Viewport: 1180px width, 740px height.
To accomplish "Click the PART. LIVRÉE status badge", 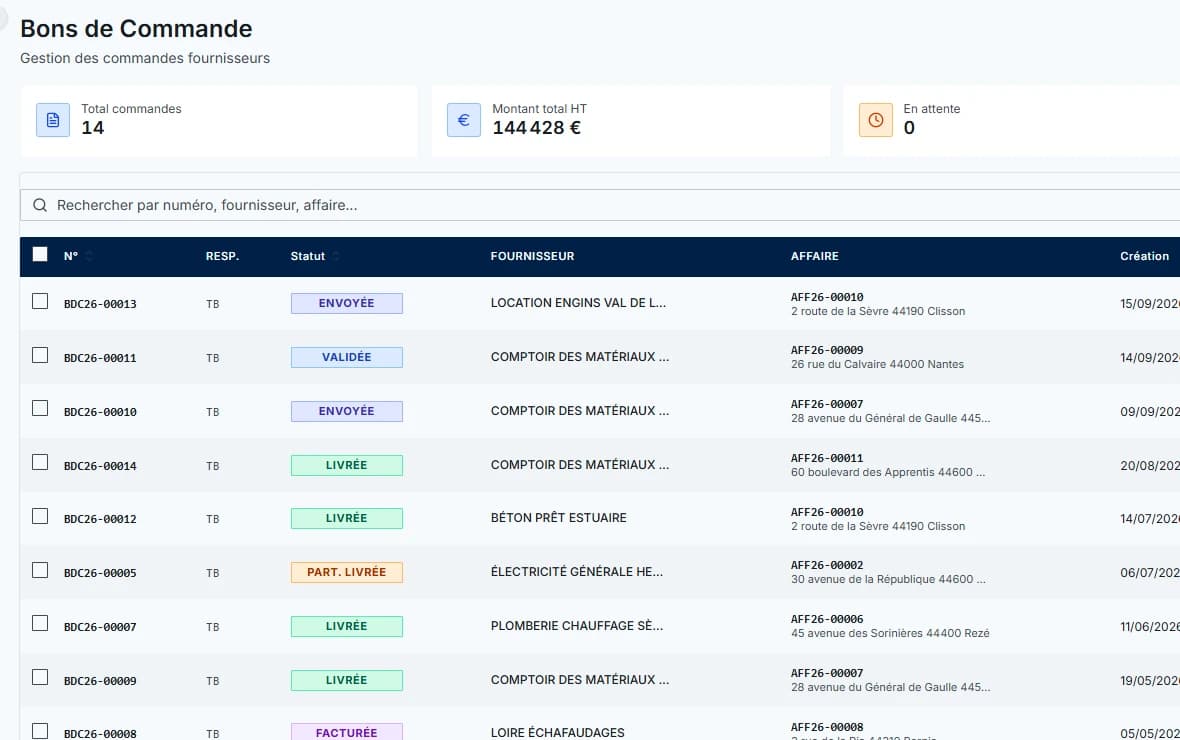I will click(347, 572).
